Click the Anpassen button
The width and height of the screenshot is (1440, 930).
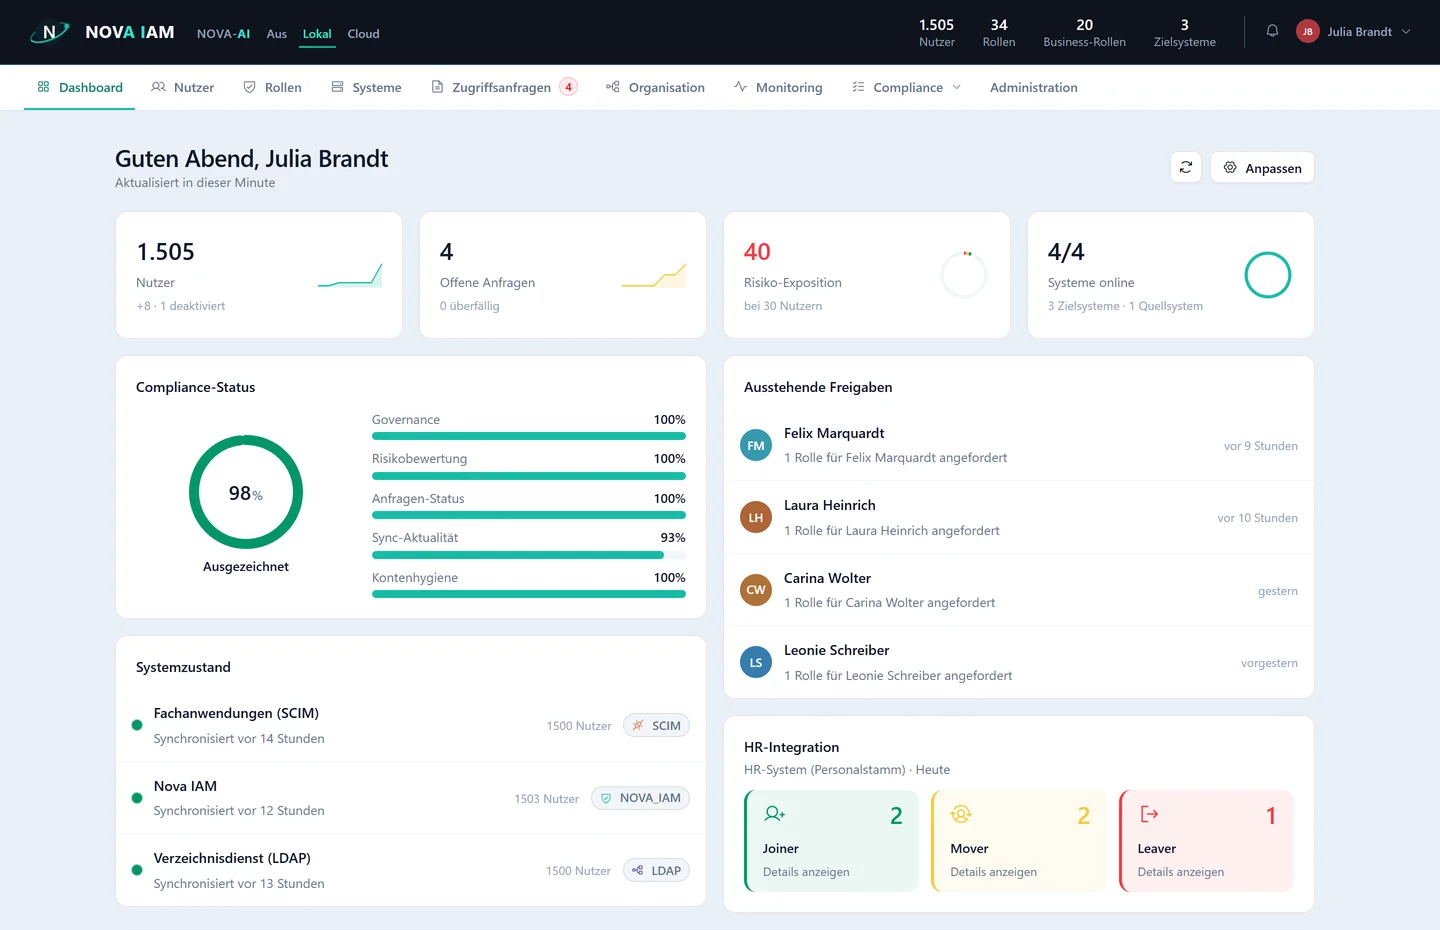(1262, 167)
